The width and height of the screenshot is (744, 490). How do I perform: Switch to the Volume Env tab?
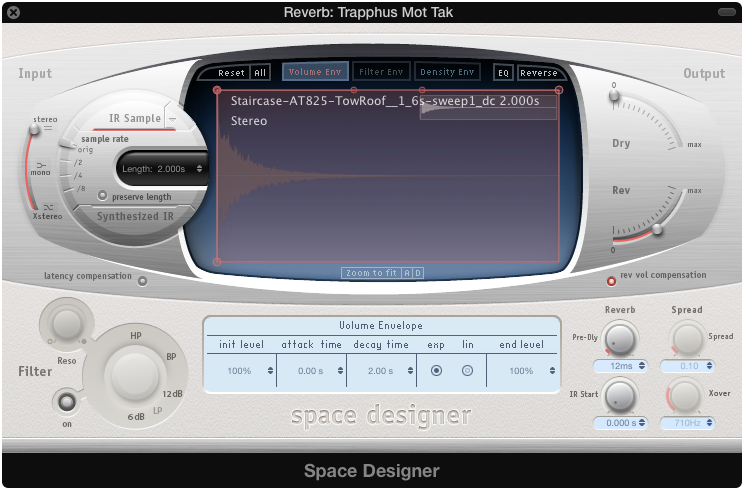(x=315, y=72)
